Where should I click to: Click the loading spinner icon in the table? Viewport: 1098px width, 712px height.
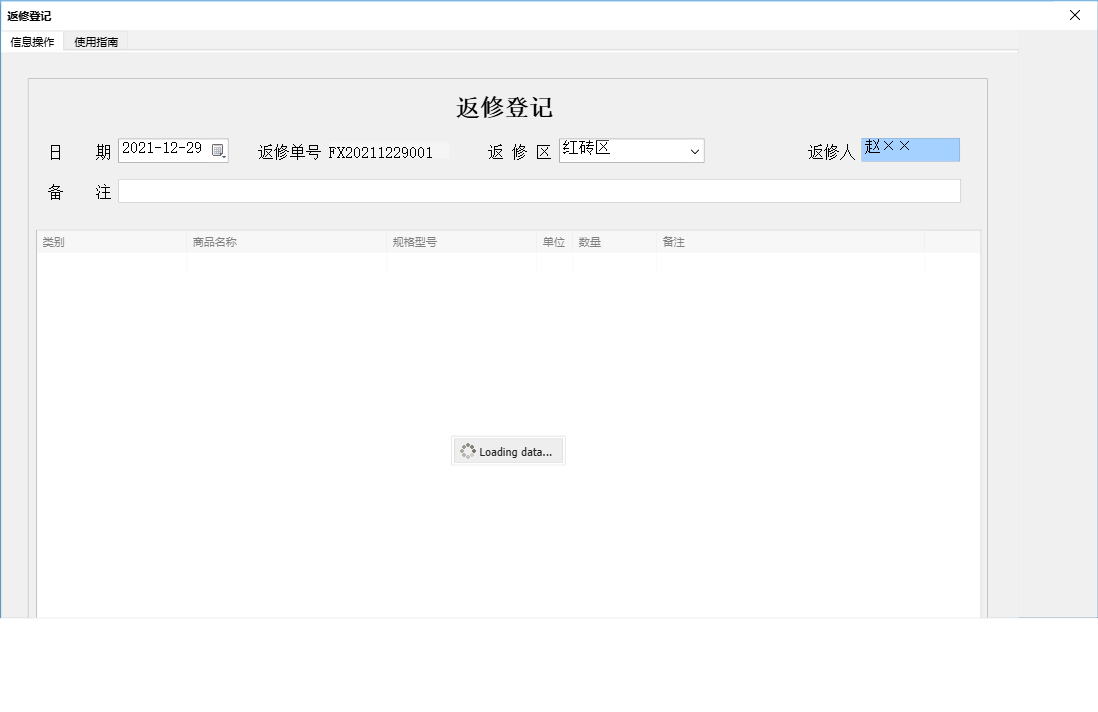(x=467, y=450)
